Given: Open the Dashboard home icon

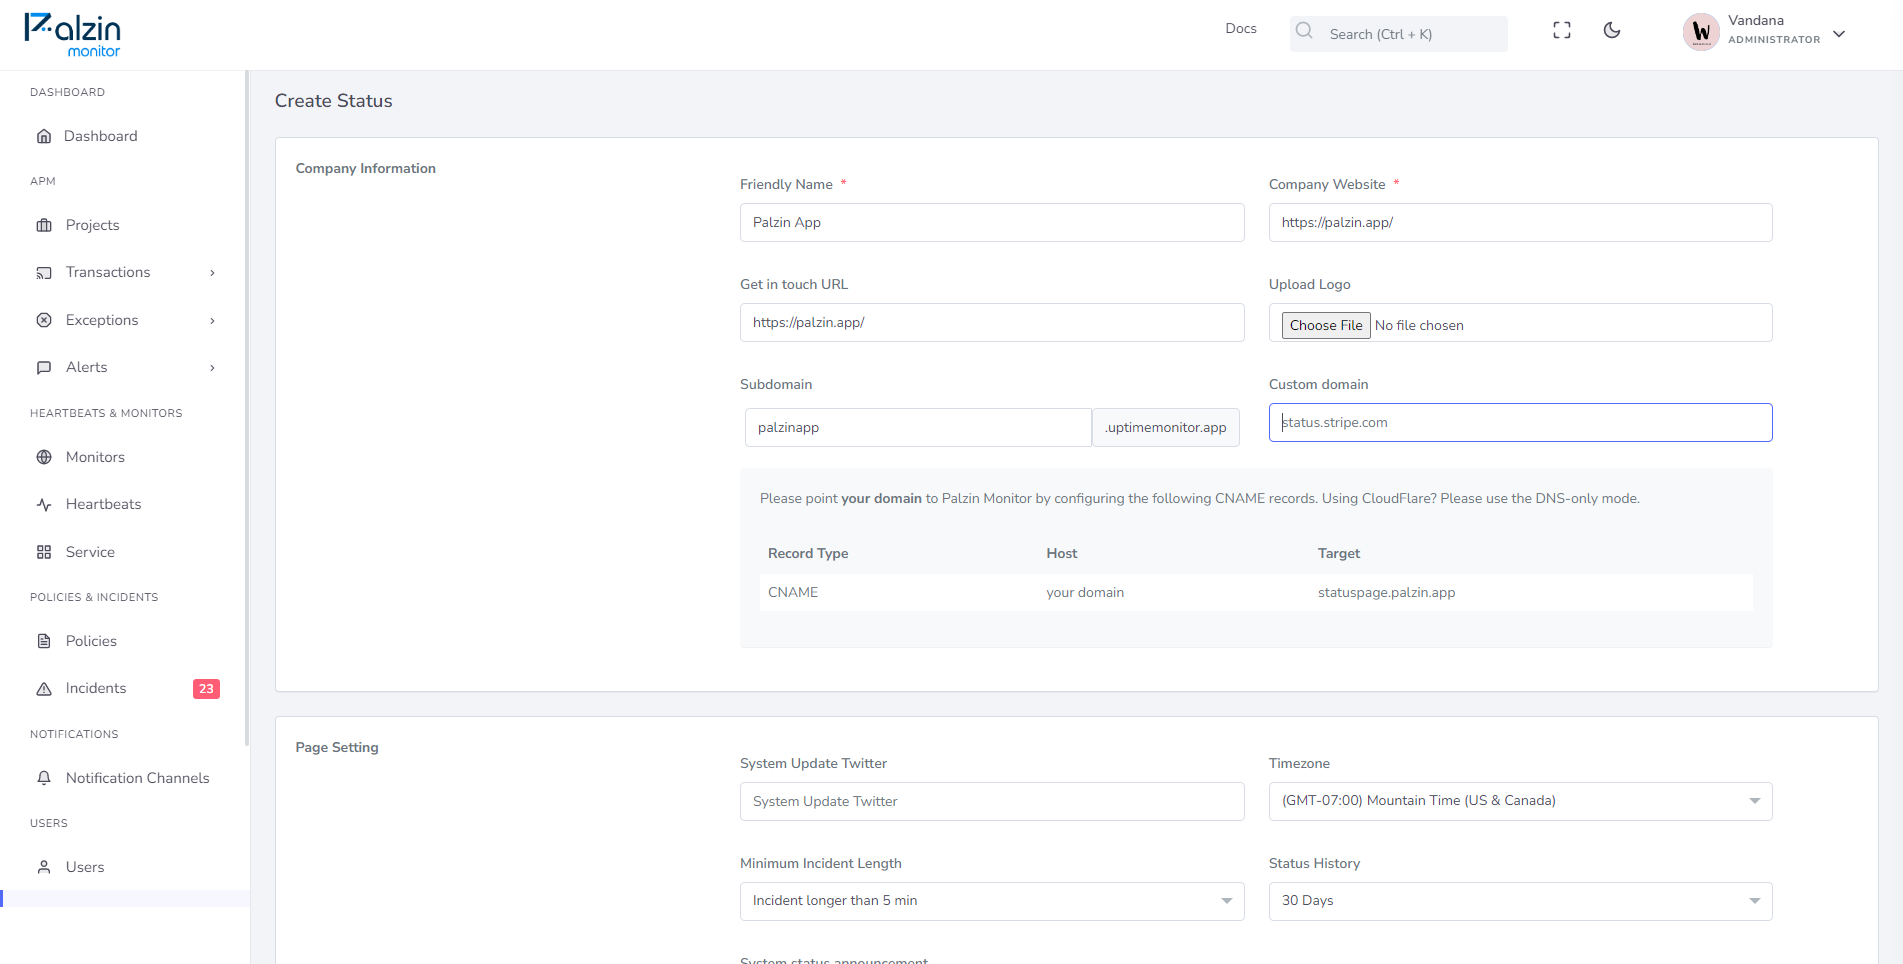Looking at the screenshot, I should 44,136.
